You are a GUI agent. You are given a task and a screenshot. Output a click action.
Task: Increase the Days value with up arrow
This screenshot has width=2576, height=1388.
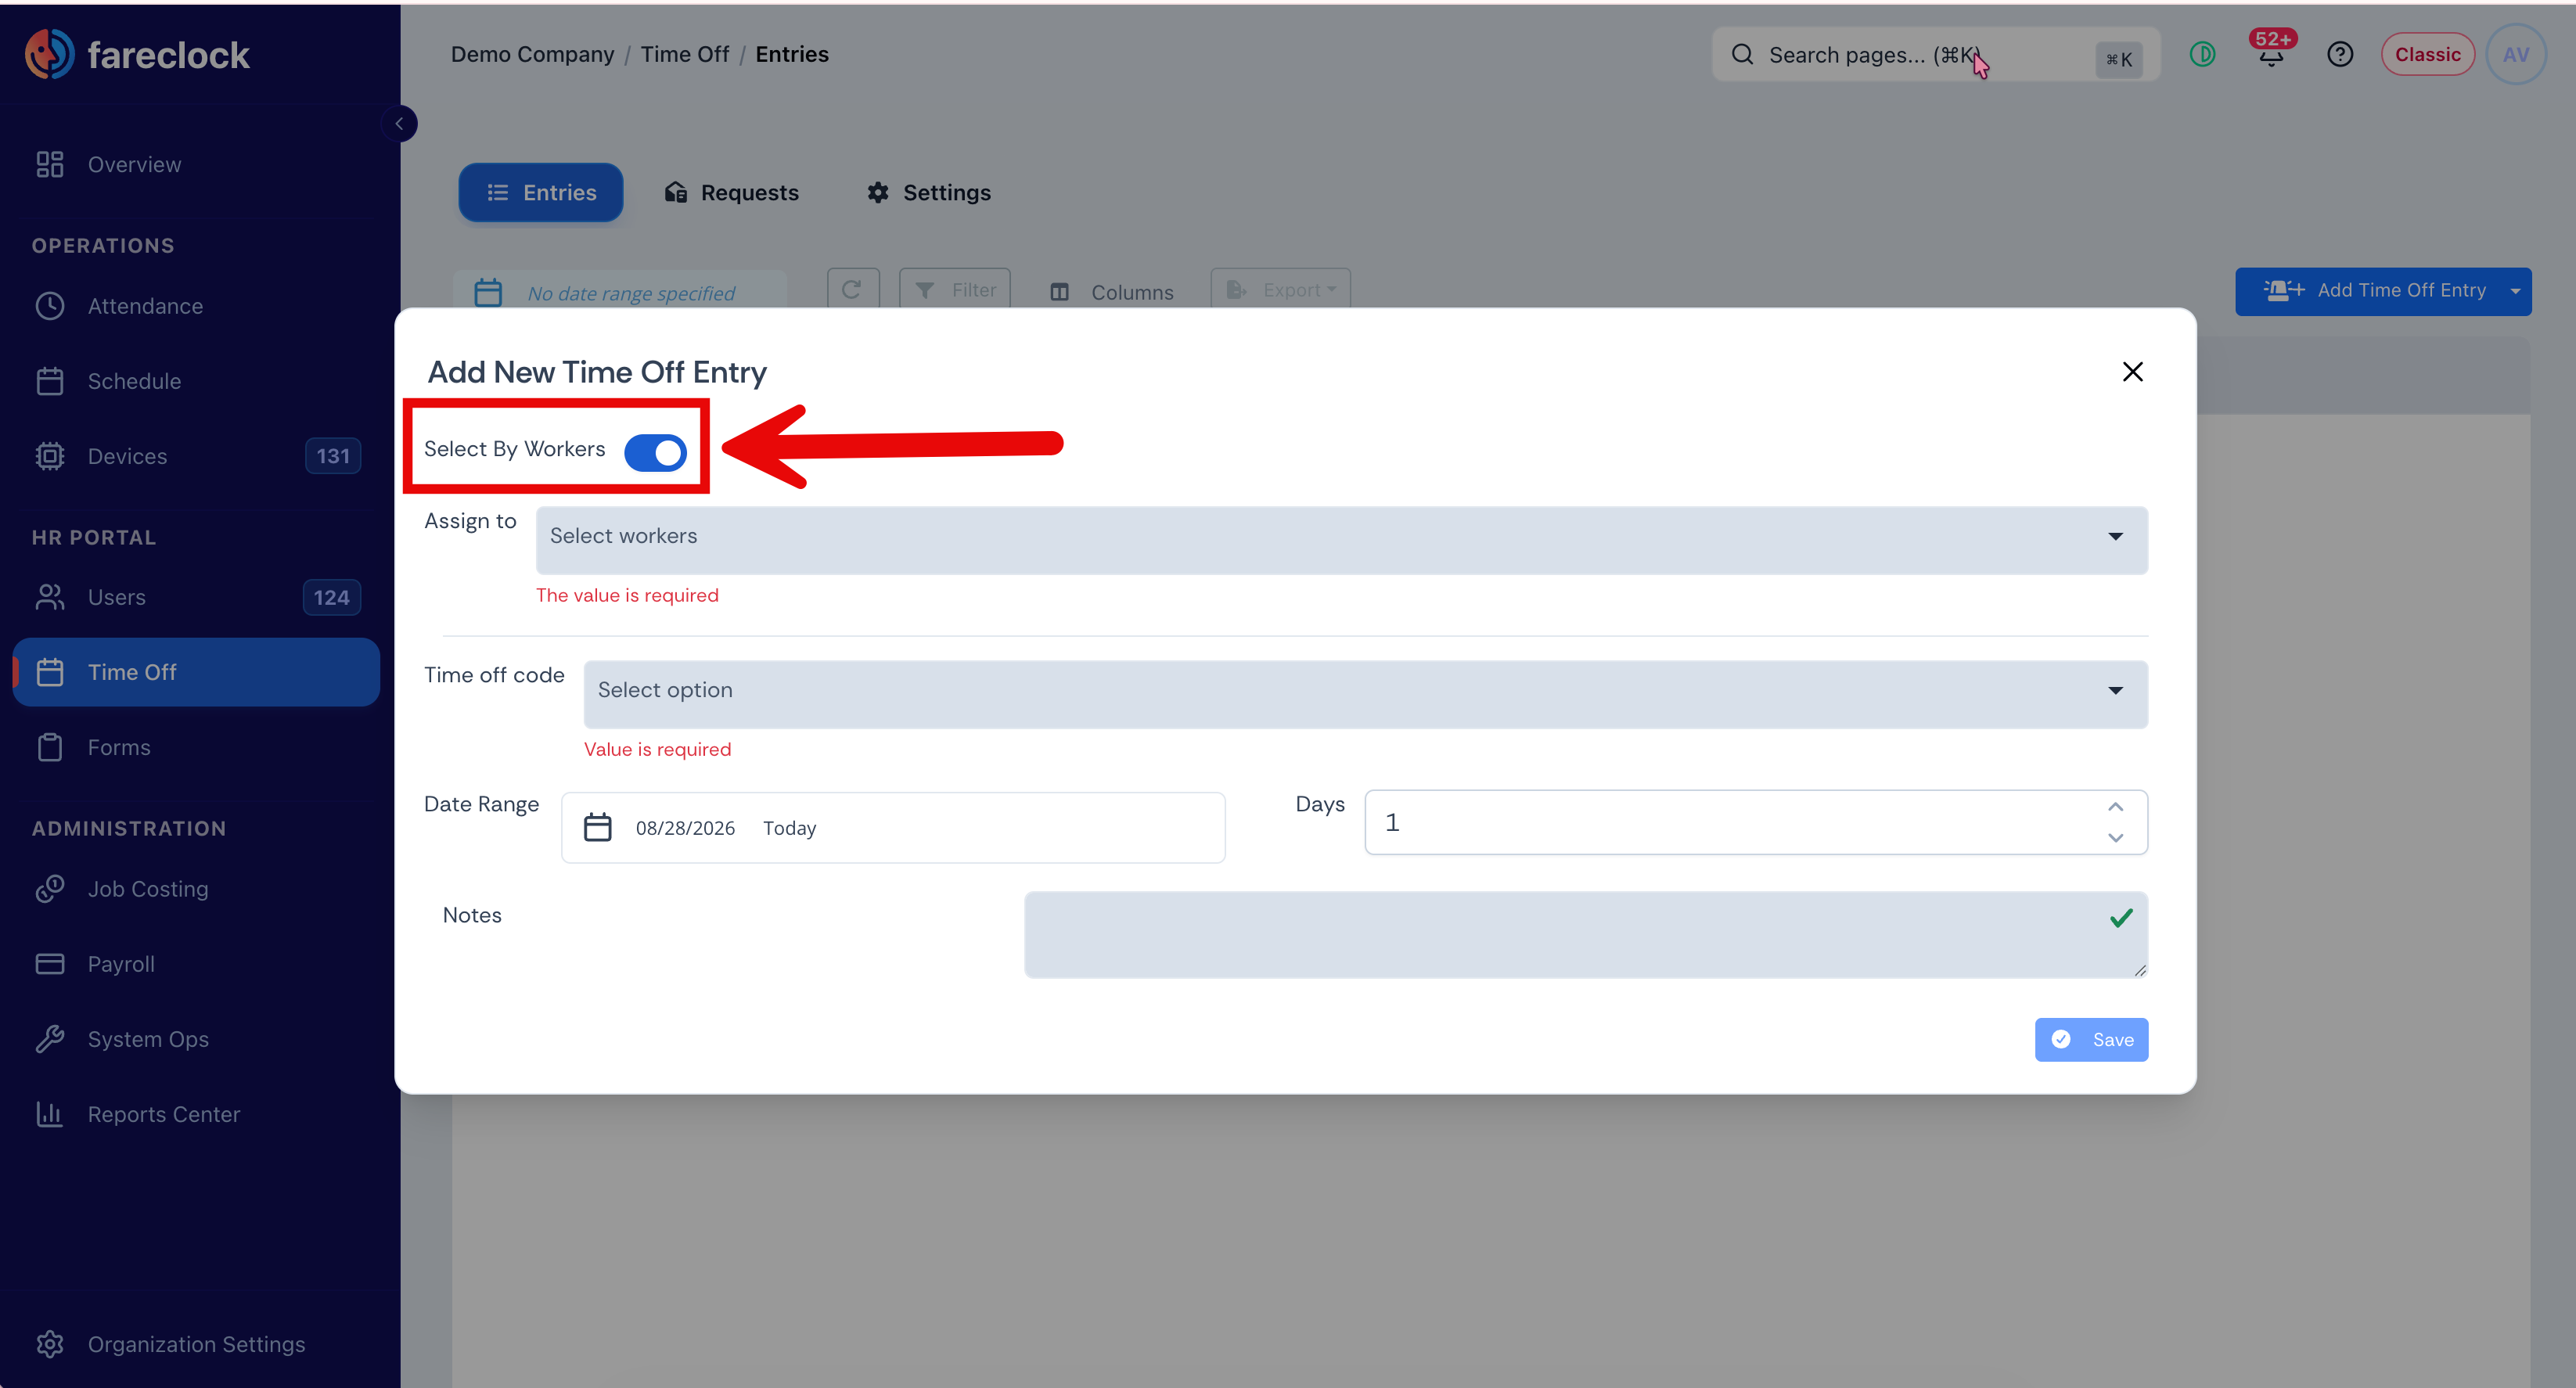(x=2115, y=807)
